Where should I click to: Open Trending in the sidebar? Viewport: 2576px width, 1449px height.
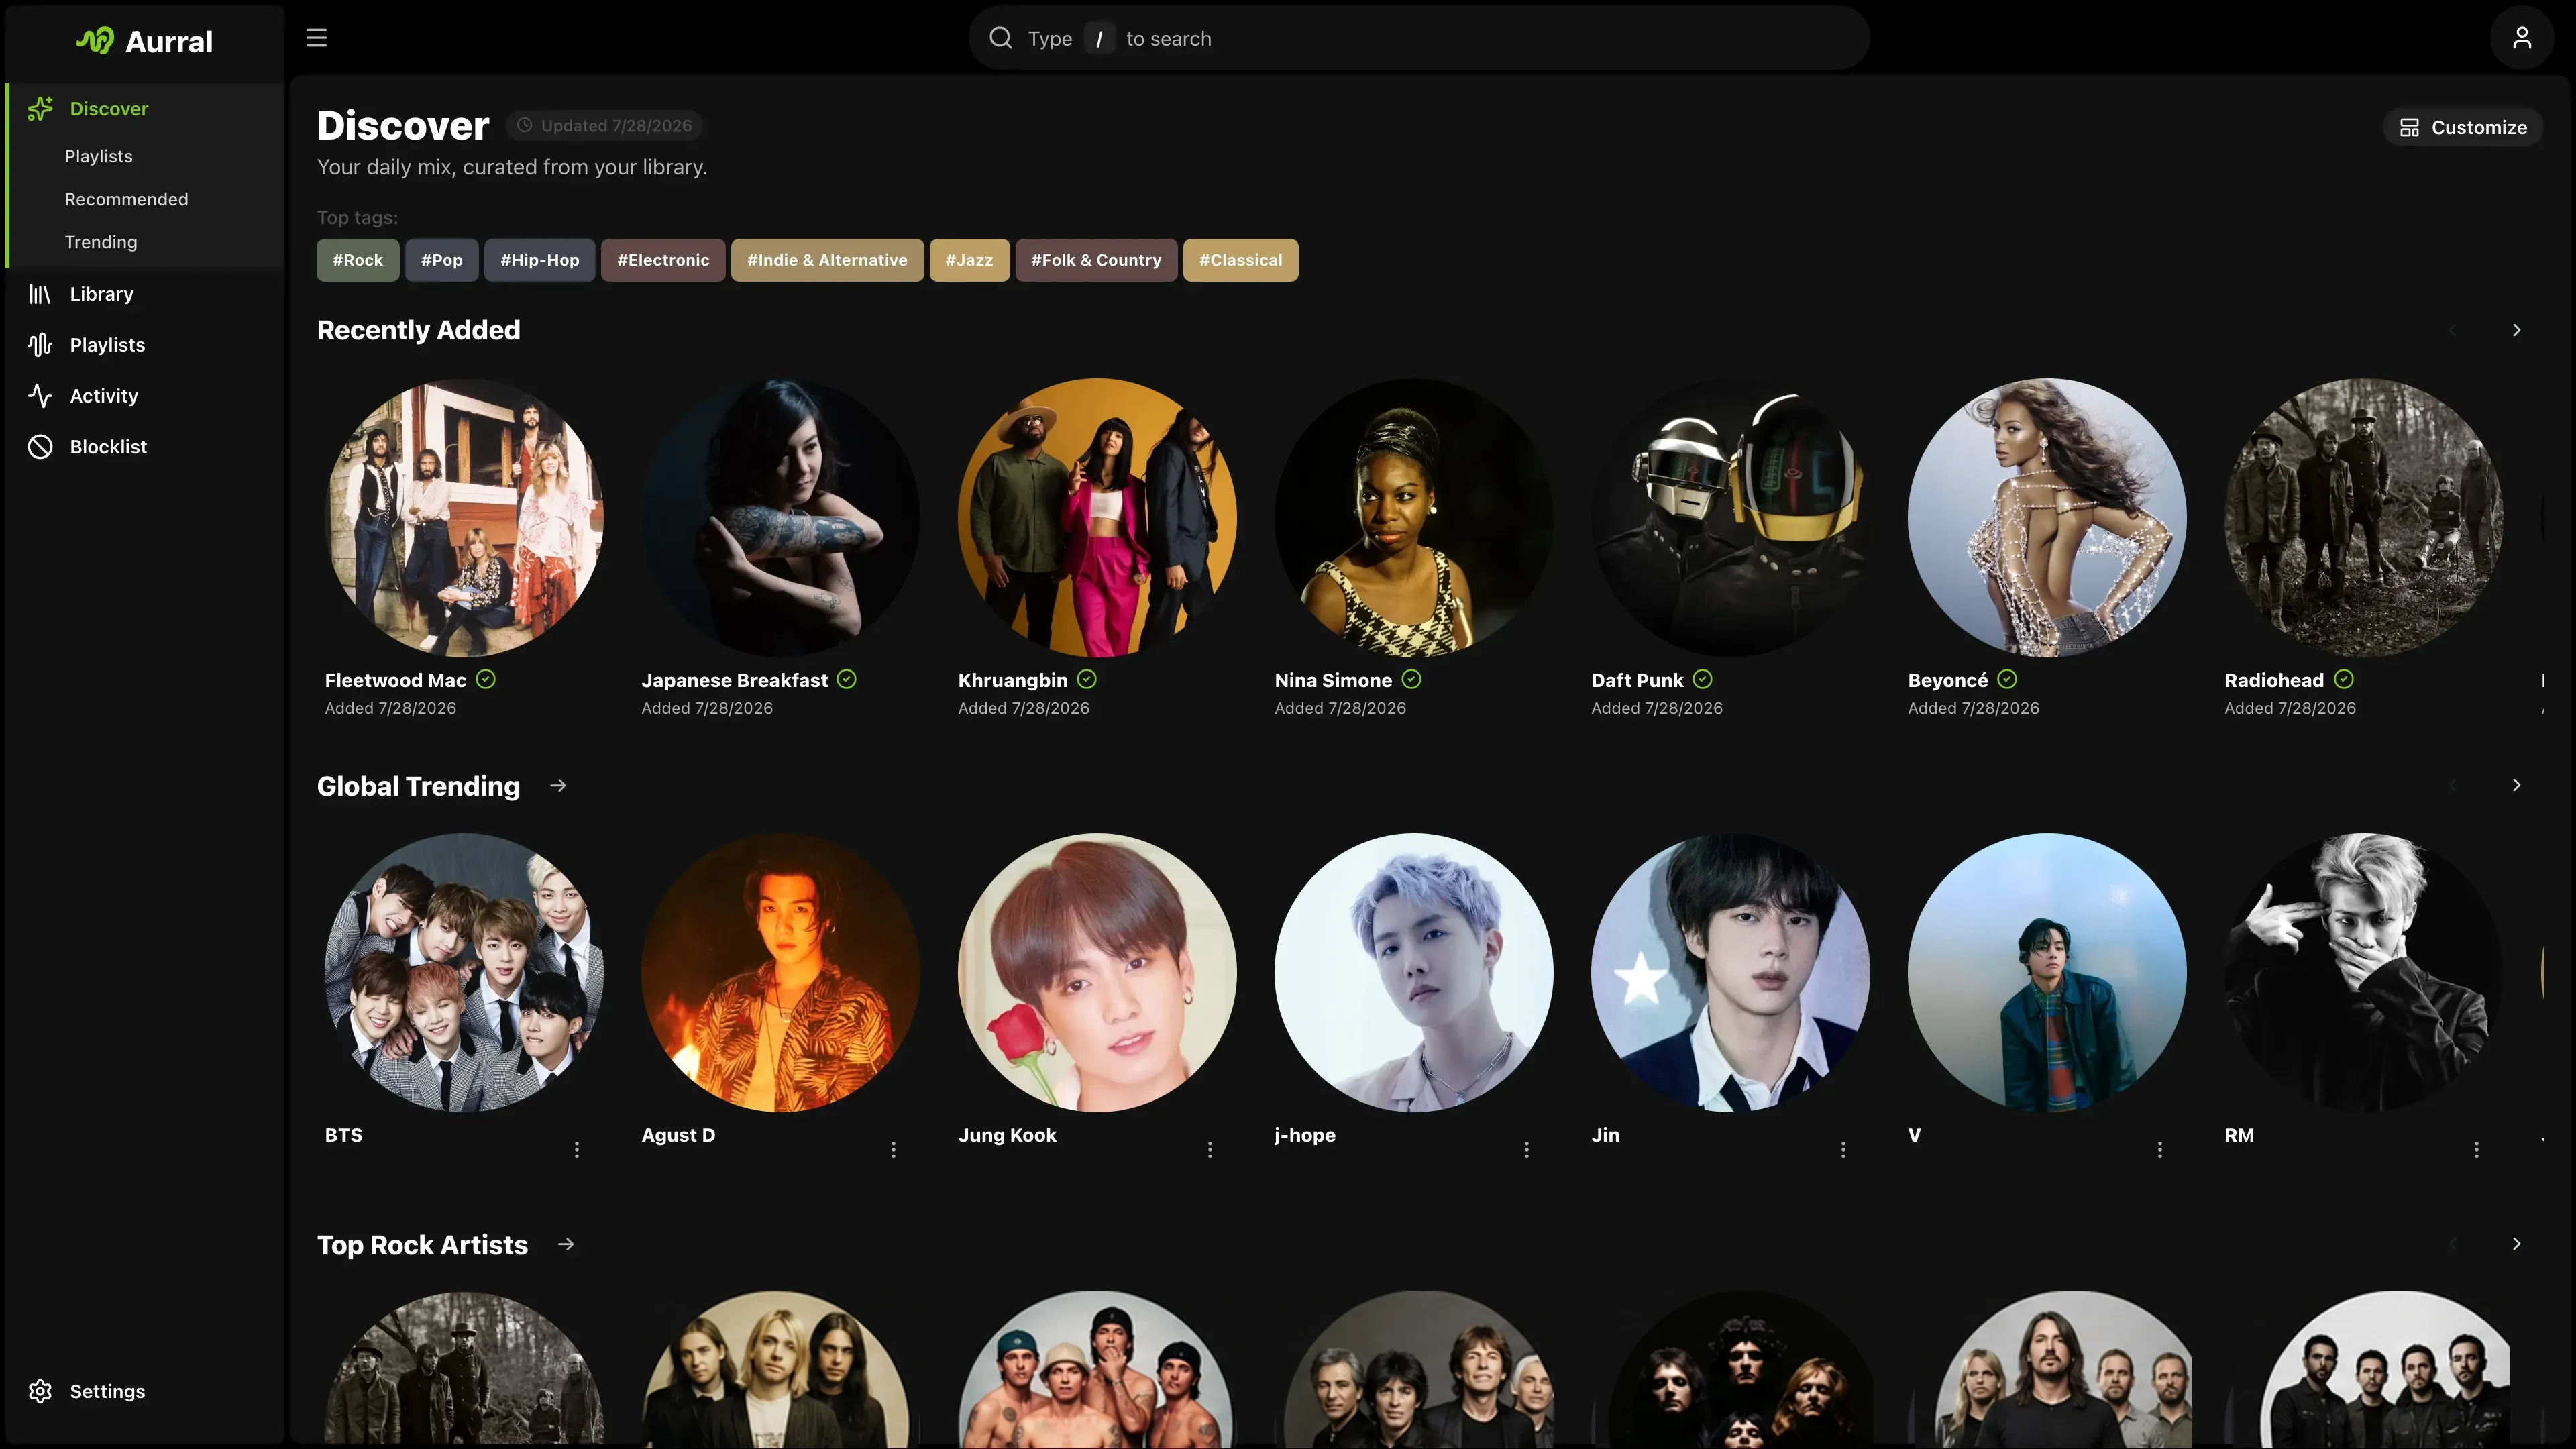click(x=101, y=242)
